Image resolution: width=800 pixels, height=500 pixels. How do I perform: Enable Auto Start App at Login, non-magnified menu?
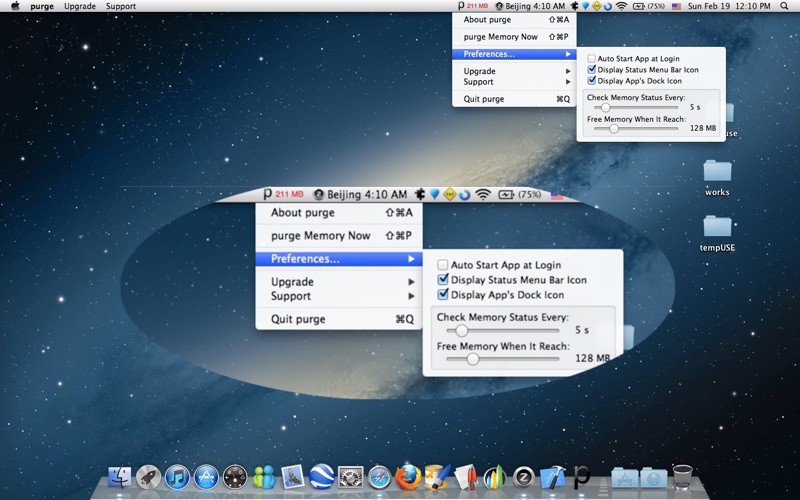tap(591, 59)
